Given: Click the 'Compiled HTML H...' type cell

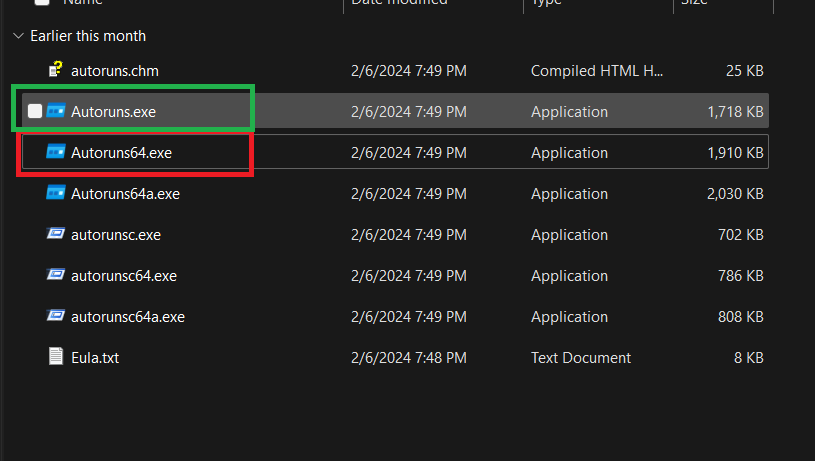Looking at the screenshot, I should pos(597,70).
